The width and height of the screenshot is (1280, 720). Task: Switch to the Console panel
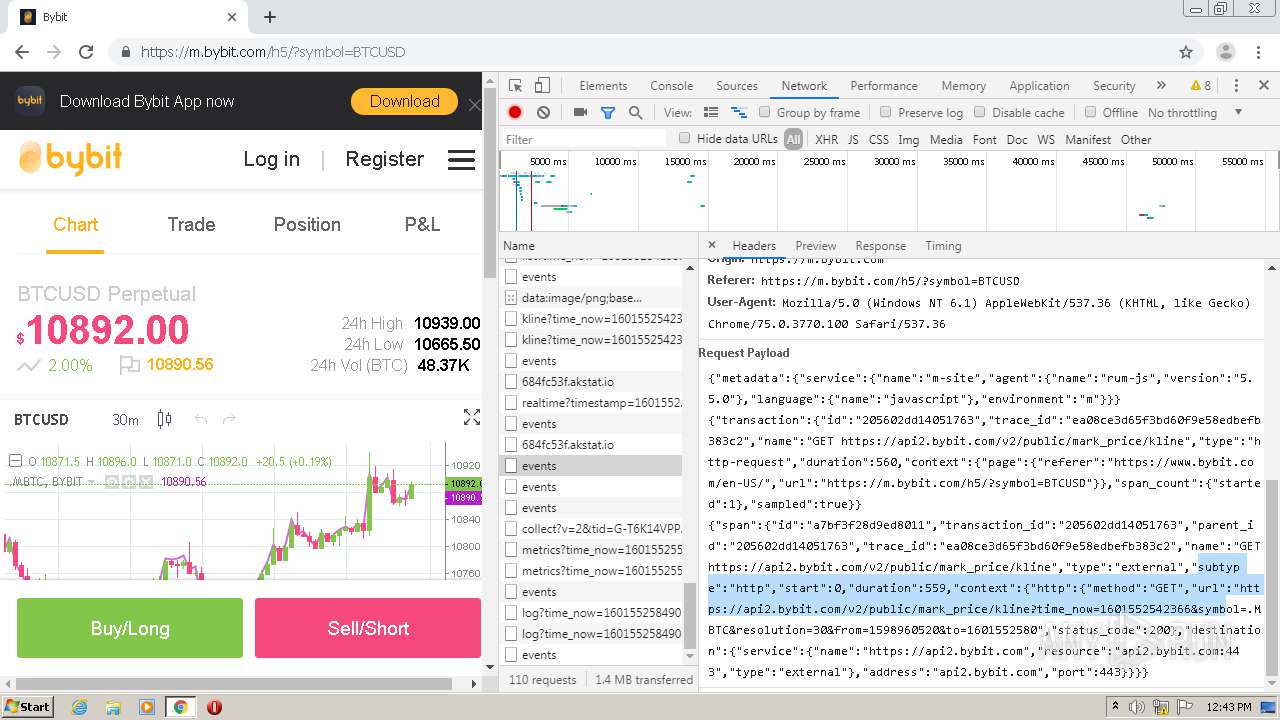(x=672, y=86)
